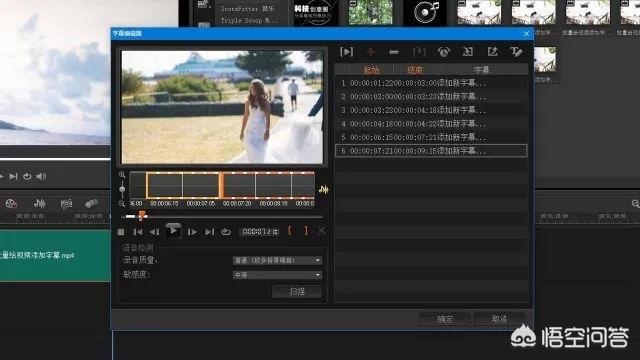Select subtitle row 6 starting 00:00:07:21
This screenshot has height=360, width=640.
point(431,151)
